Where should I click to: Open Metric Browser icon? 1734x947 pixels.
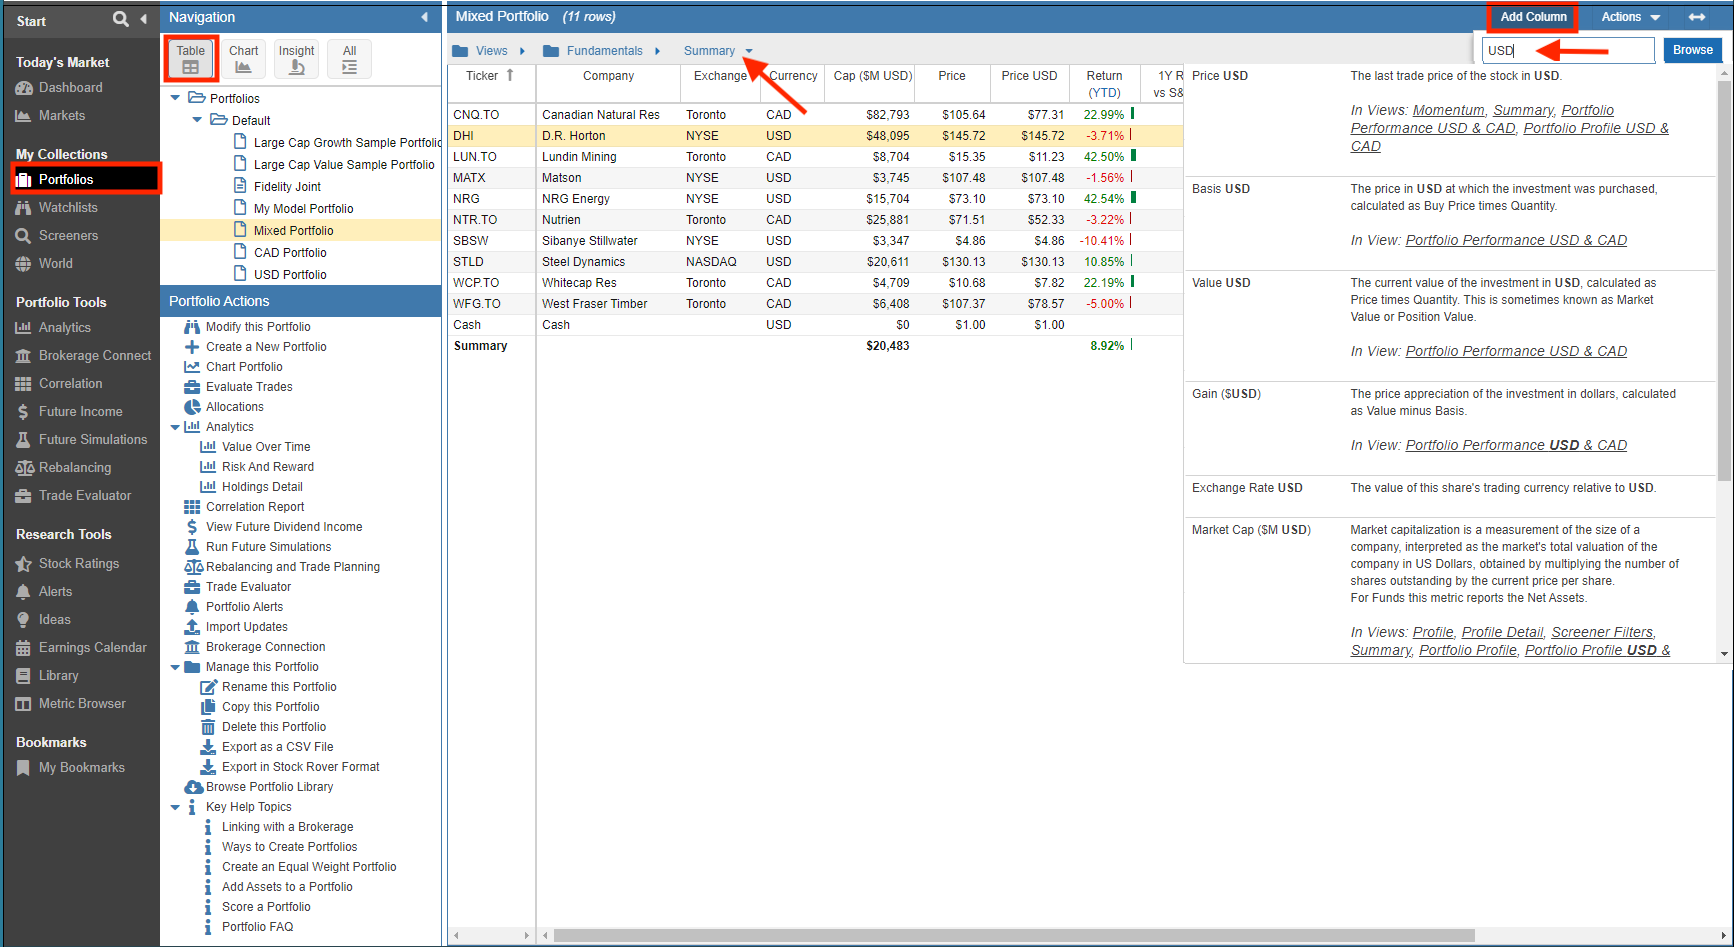24,704
